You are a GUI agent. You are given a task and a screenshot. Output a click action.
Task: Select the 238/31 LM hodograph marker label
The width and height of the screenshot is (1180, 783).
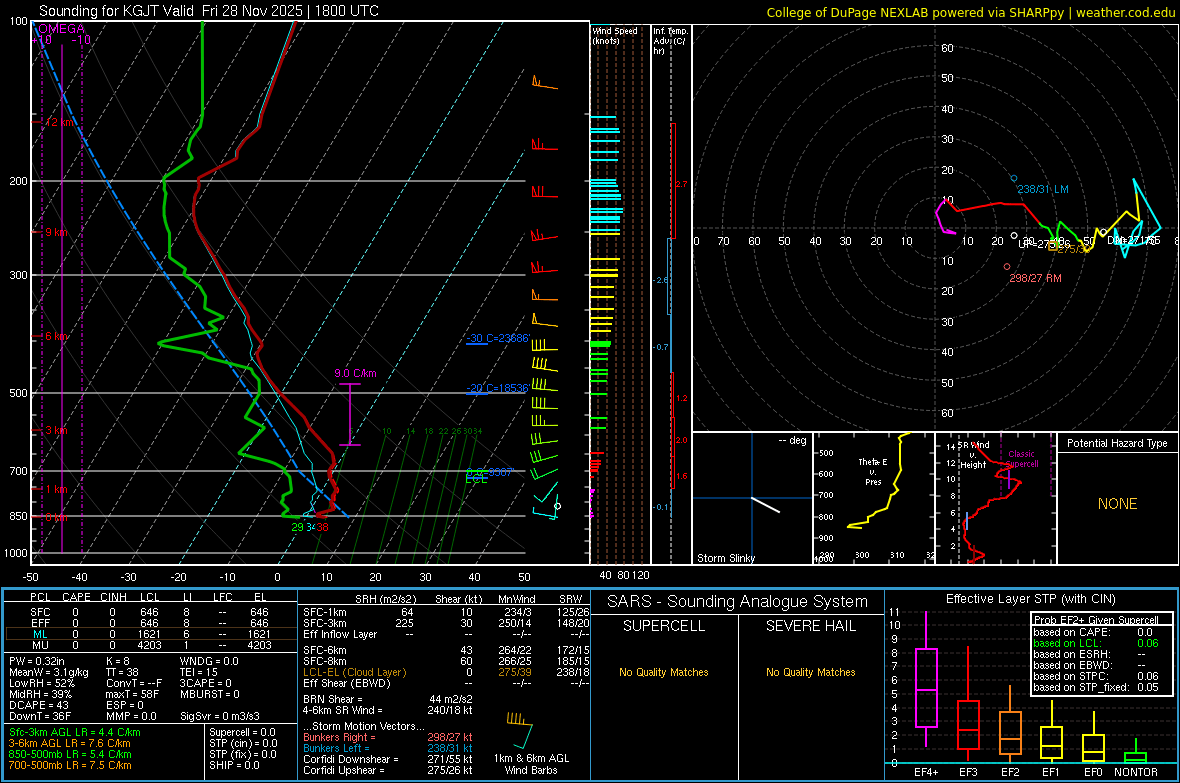point(1043,189)
